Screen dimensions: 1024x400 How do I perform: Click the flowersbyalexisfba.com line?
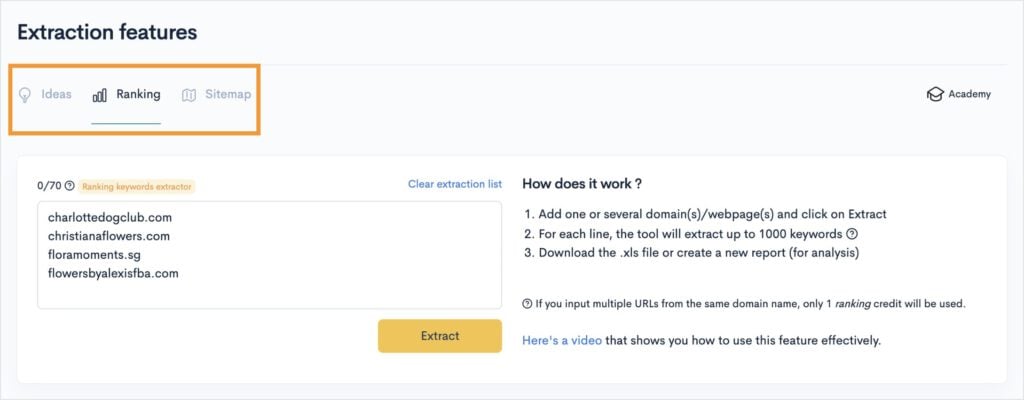coord(113,274)
